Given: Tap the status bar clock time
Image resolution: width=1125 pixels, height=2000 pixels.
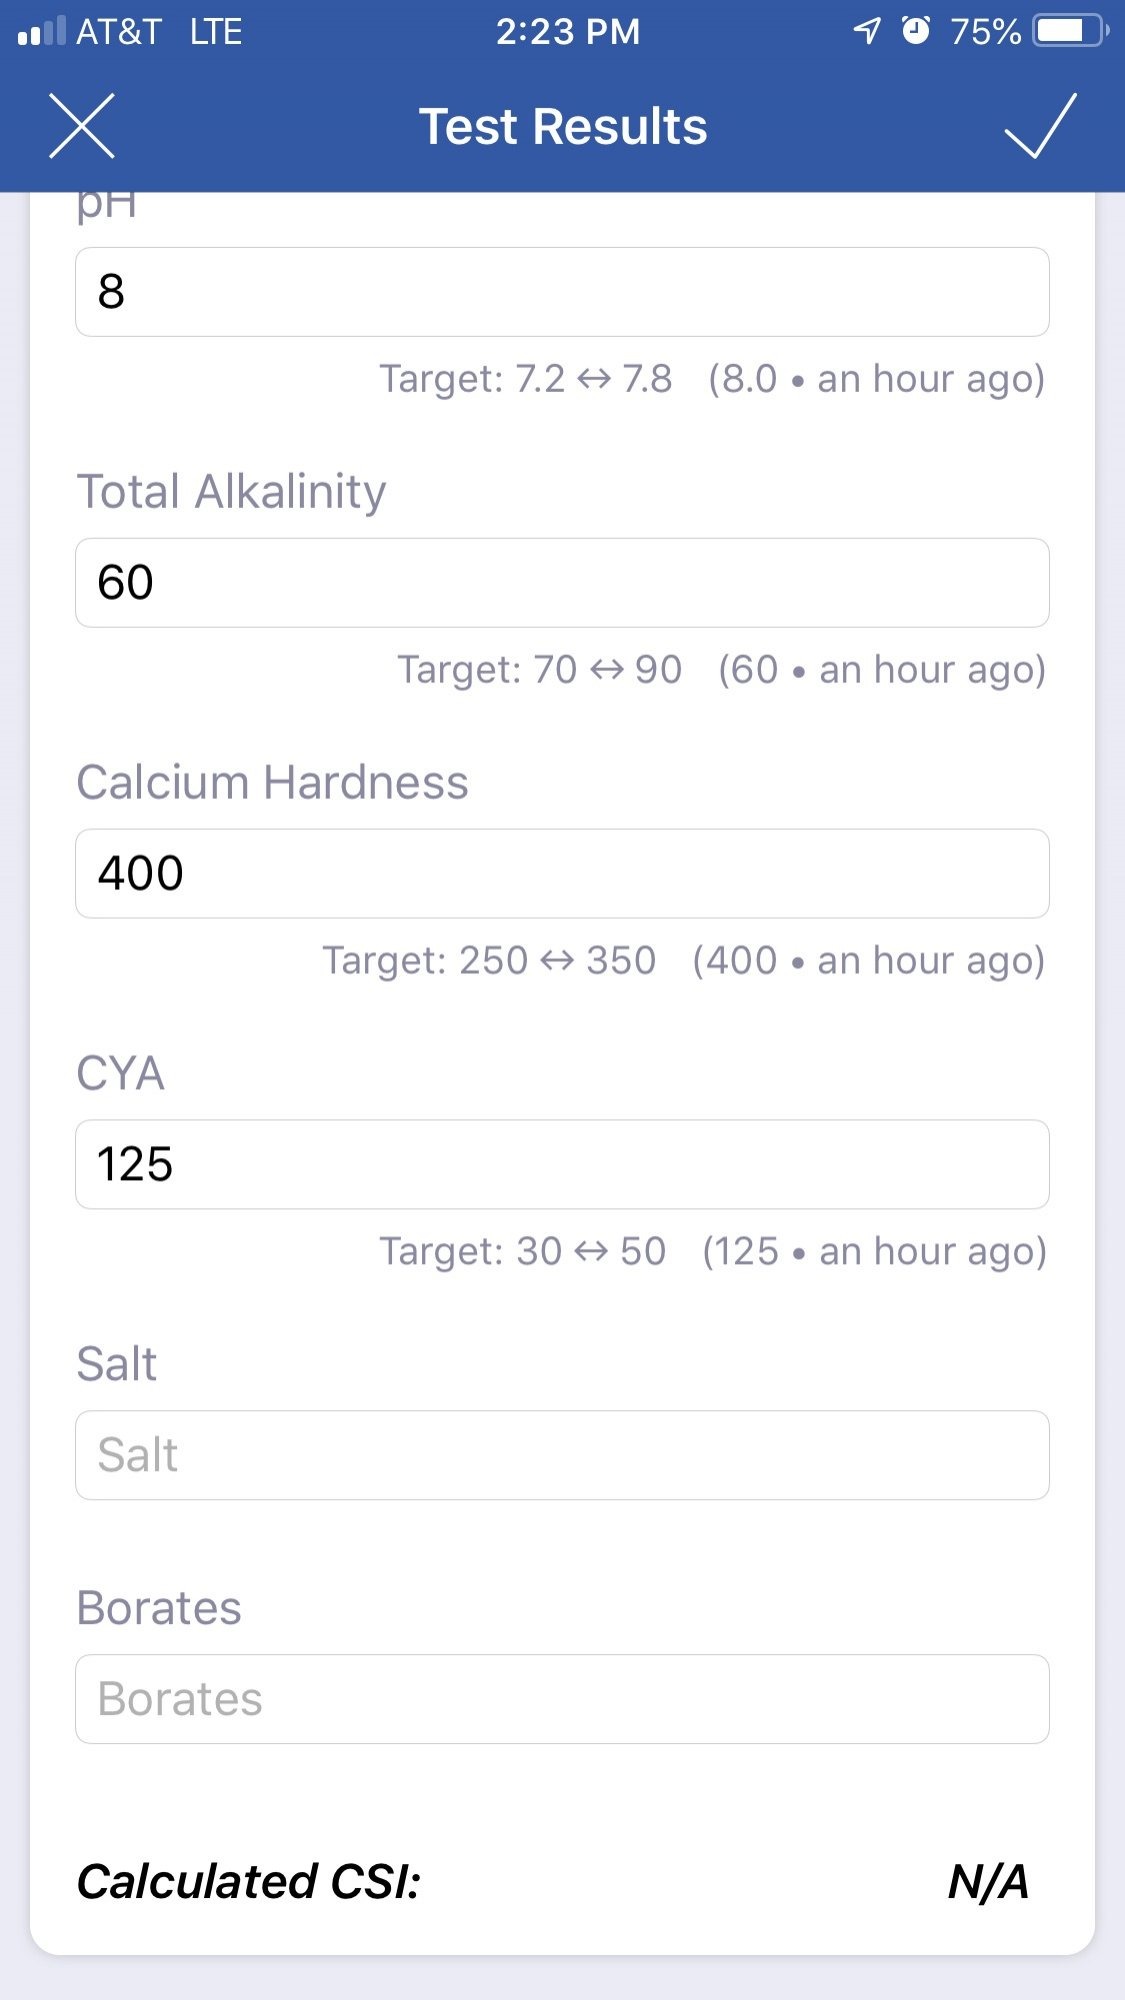Looking at the screenshot, I should [568, 32].
